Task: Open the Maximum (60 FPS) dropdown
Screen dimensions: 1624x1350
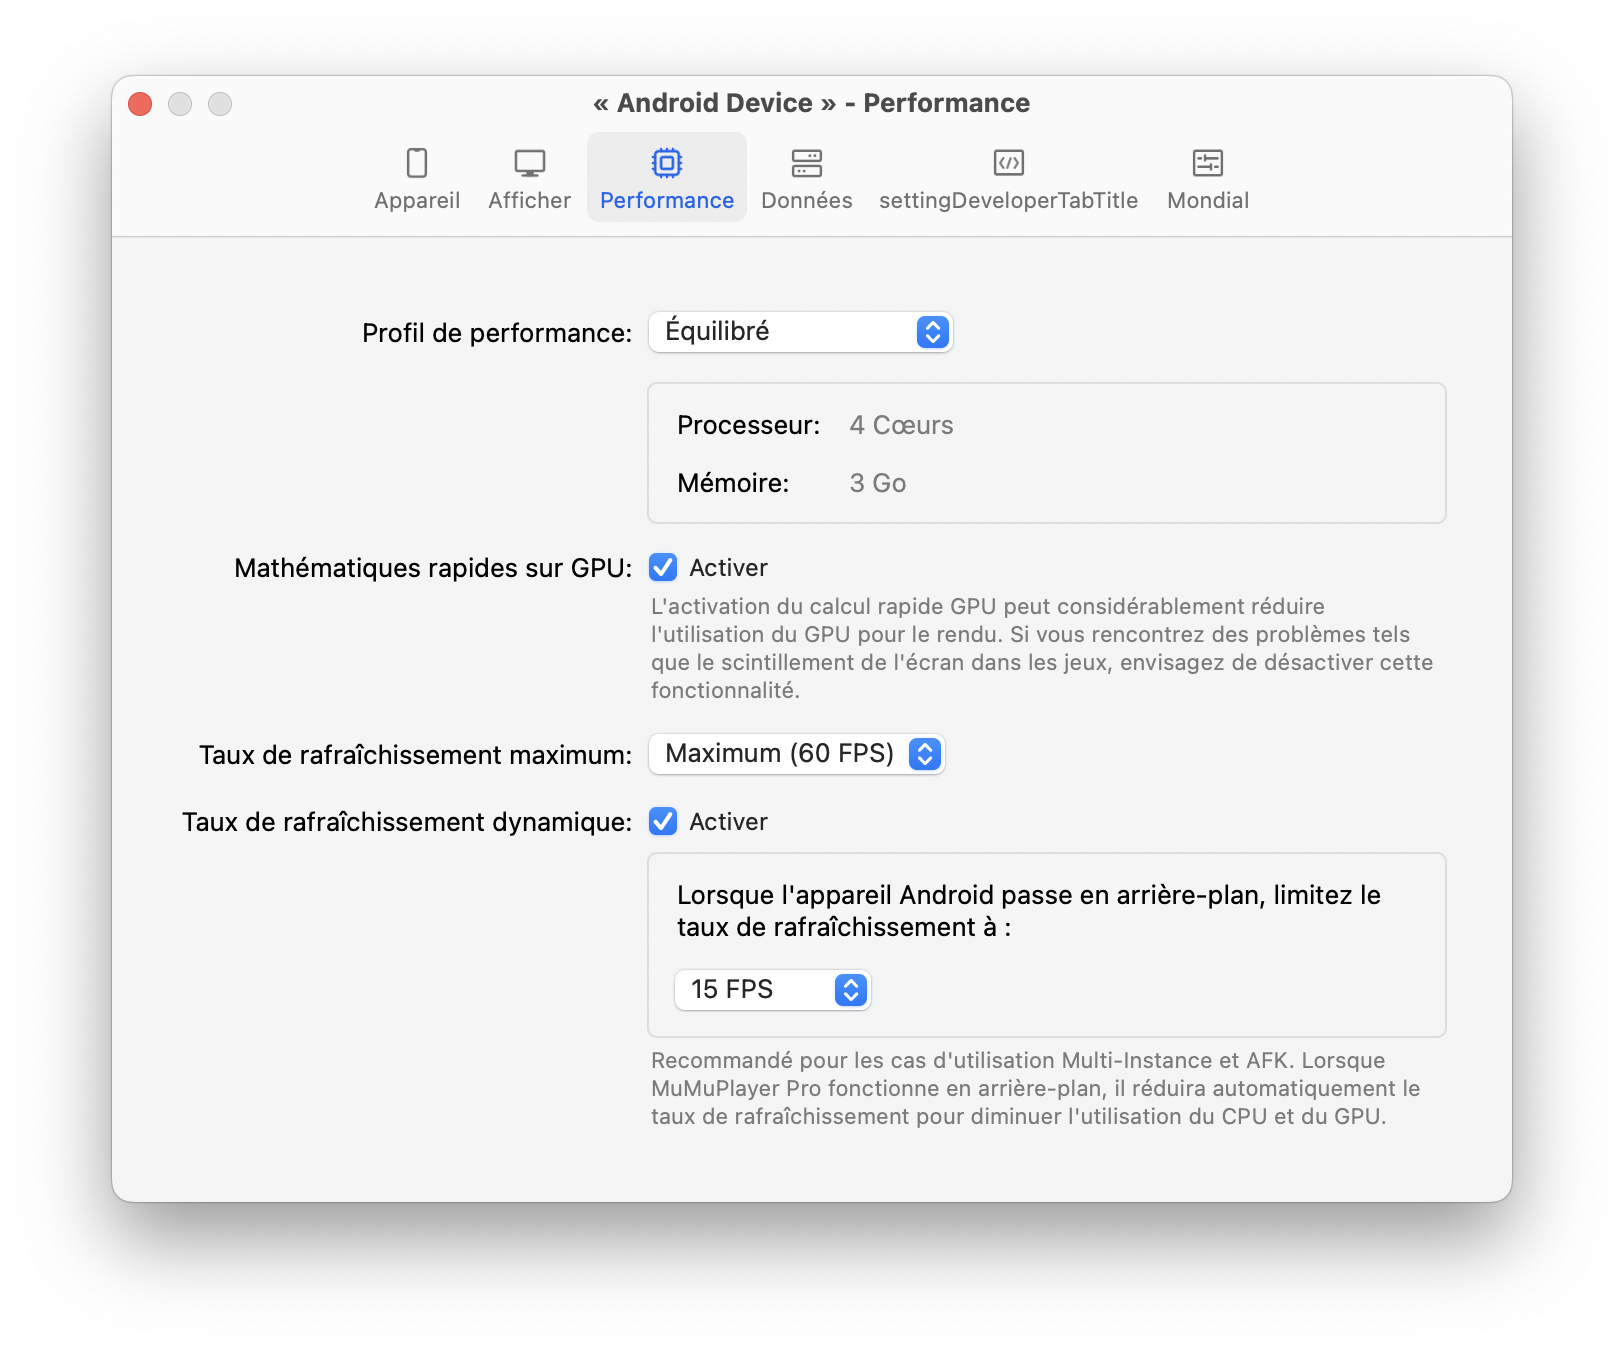Action: pos(796,754)
